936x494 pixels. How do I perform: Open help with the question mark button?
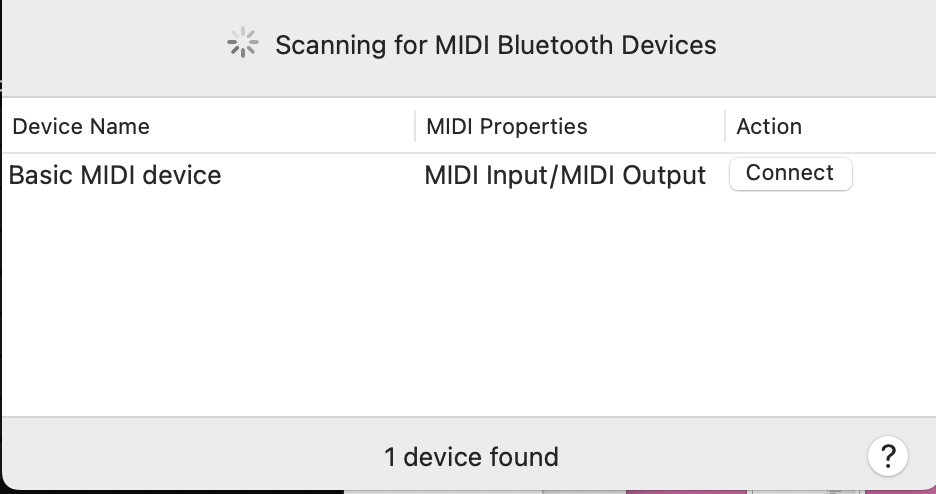[887, 457]
